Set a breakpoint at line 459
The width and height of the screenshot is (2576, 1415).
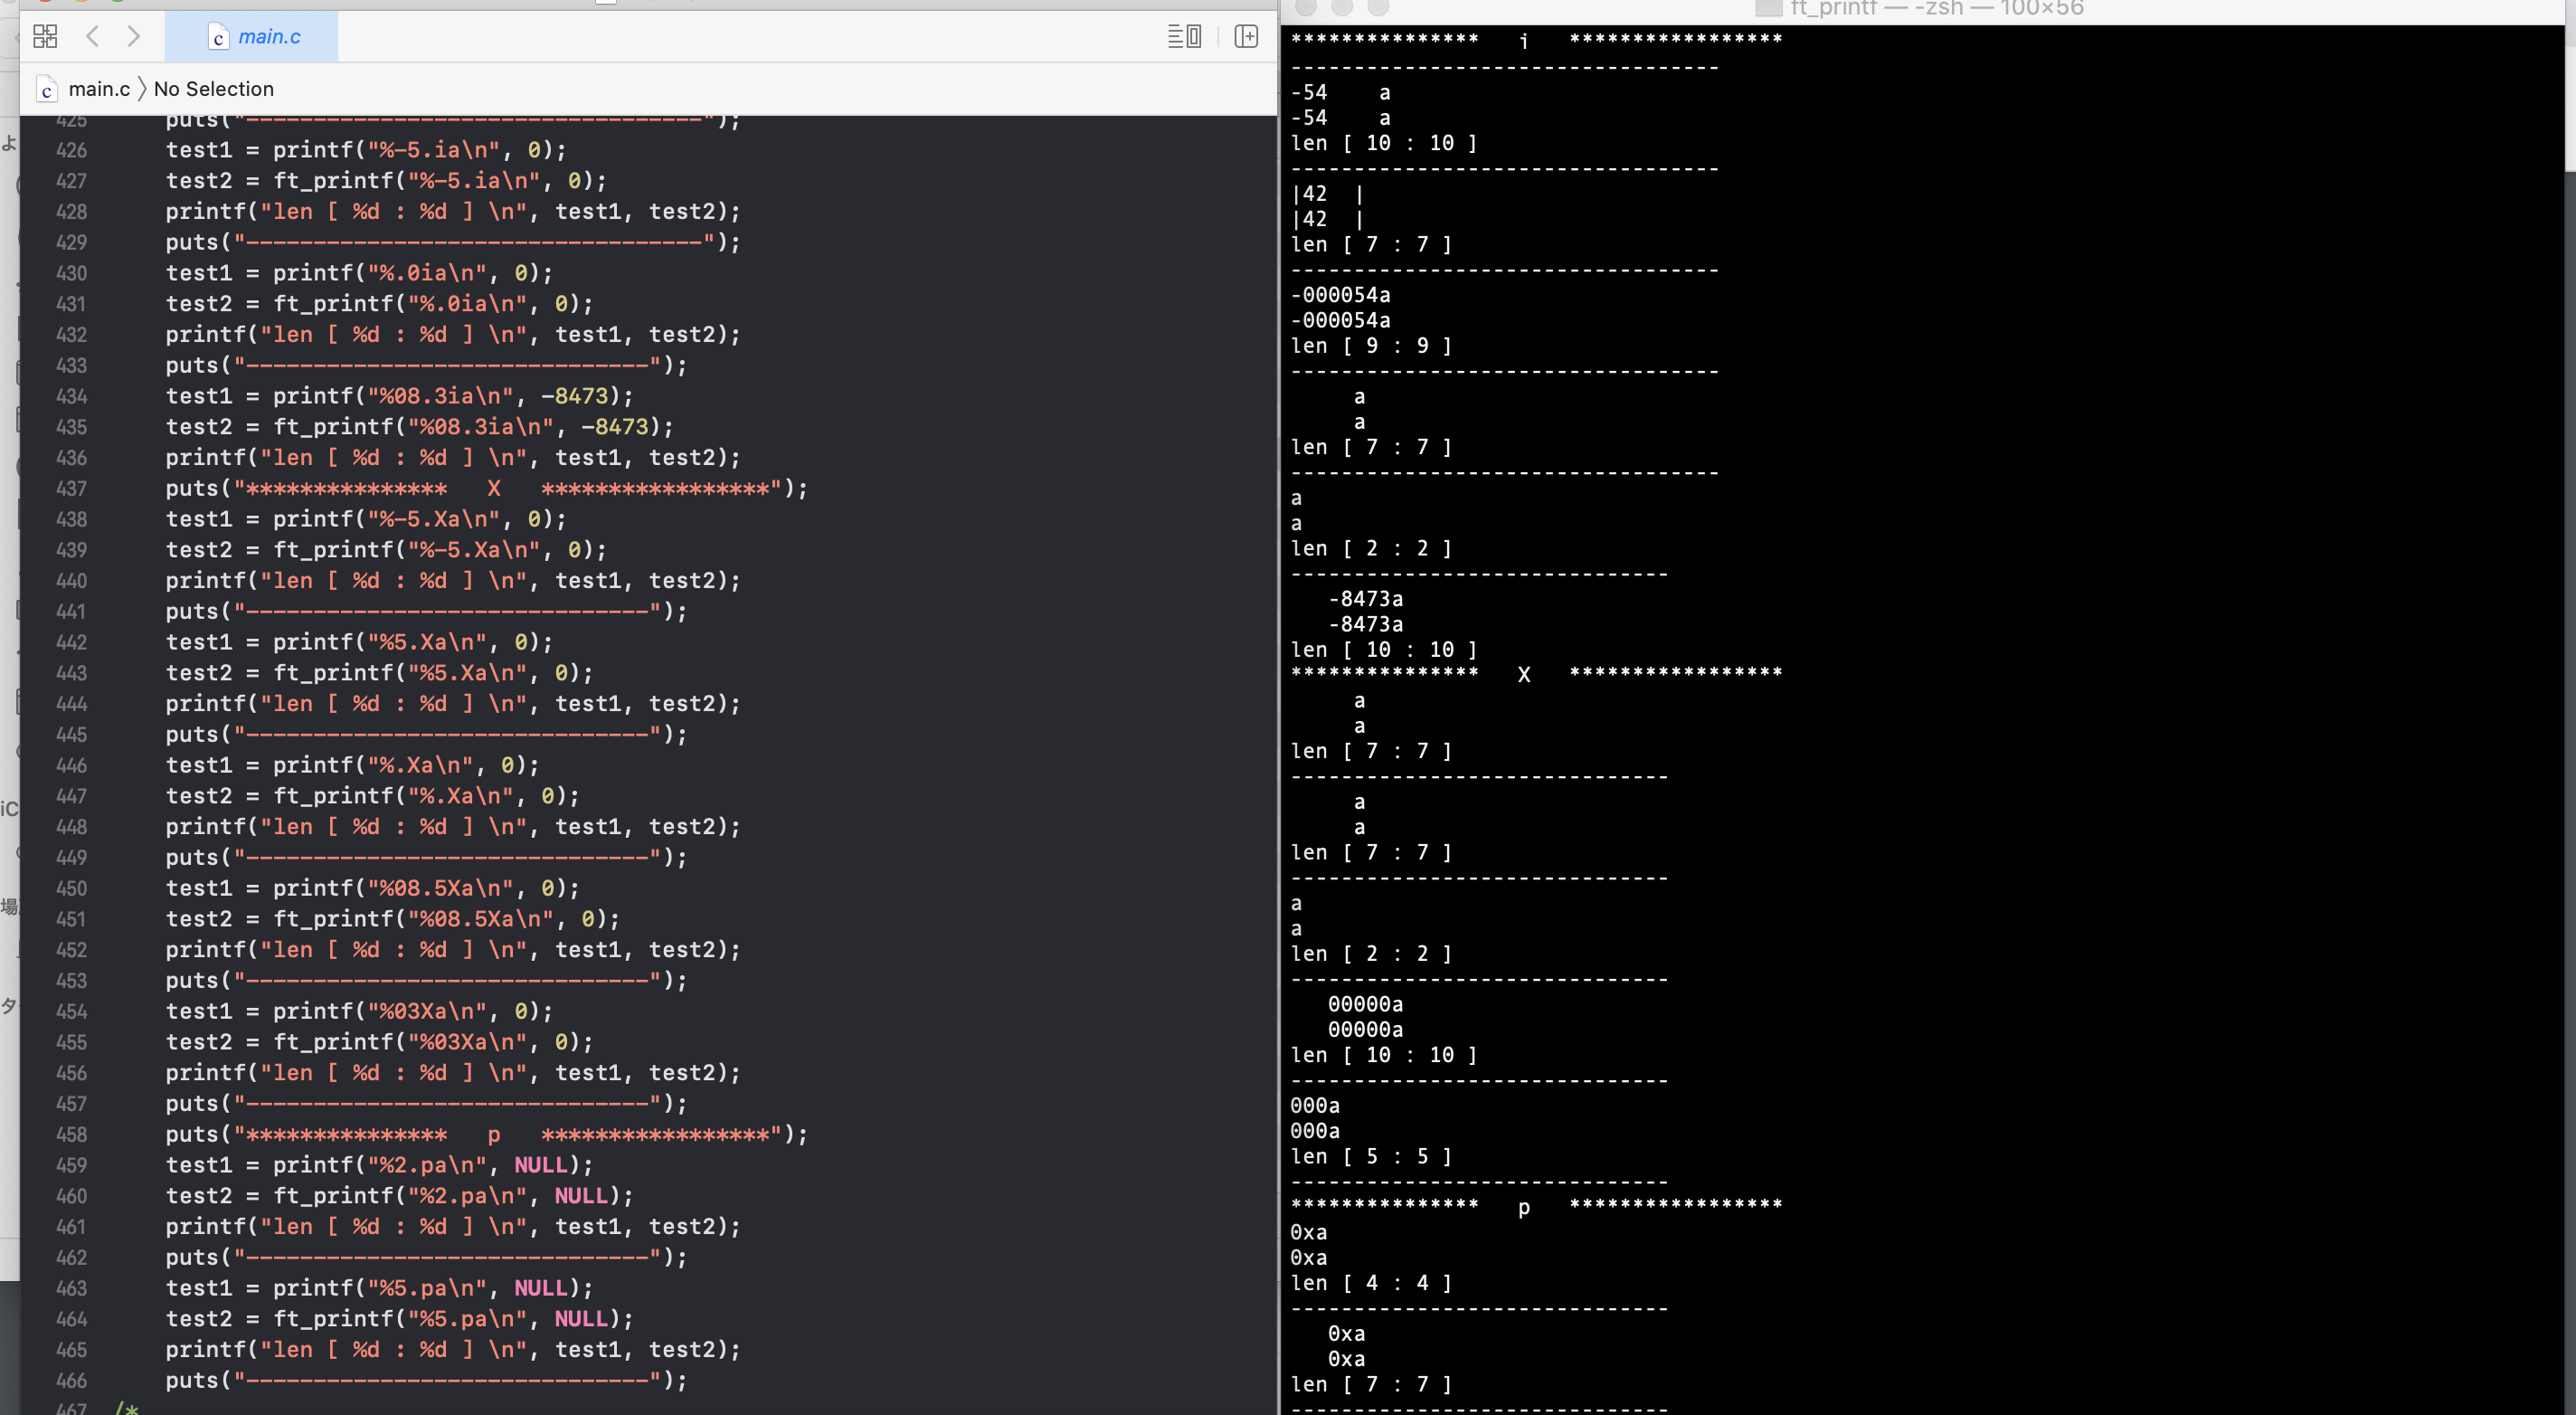pos(71,1165)
